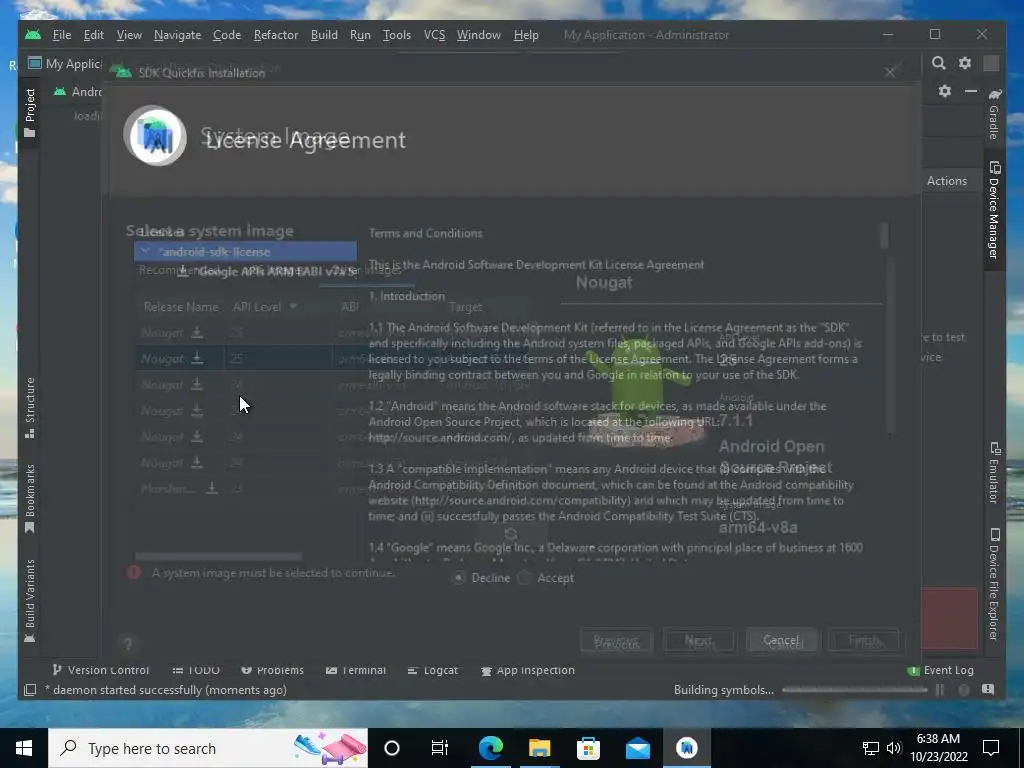1024x768 pixels.
Task: Open the Structure tool window
Action: pyautogui.click(x=29, y=408)
